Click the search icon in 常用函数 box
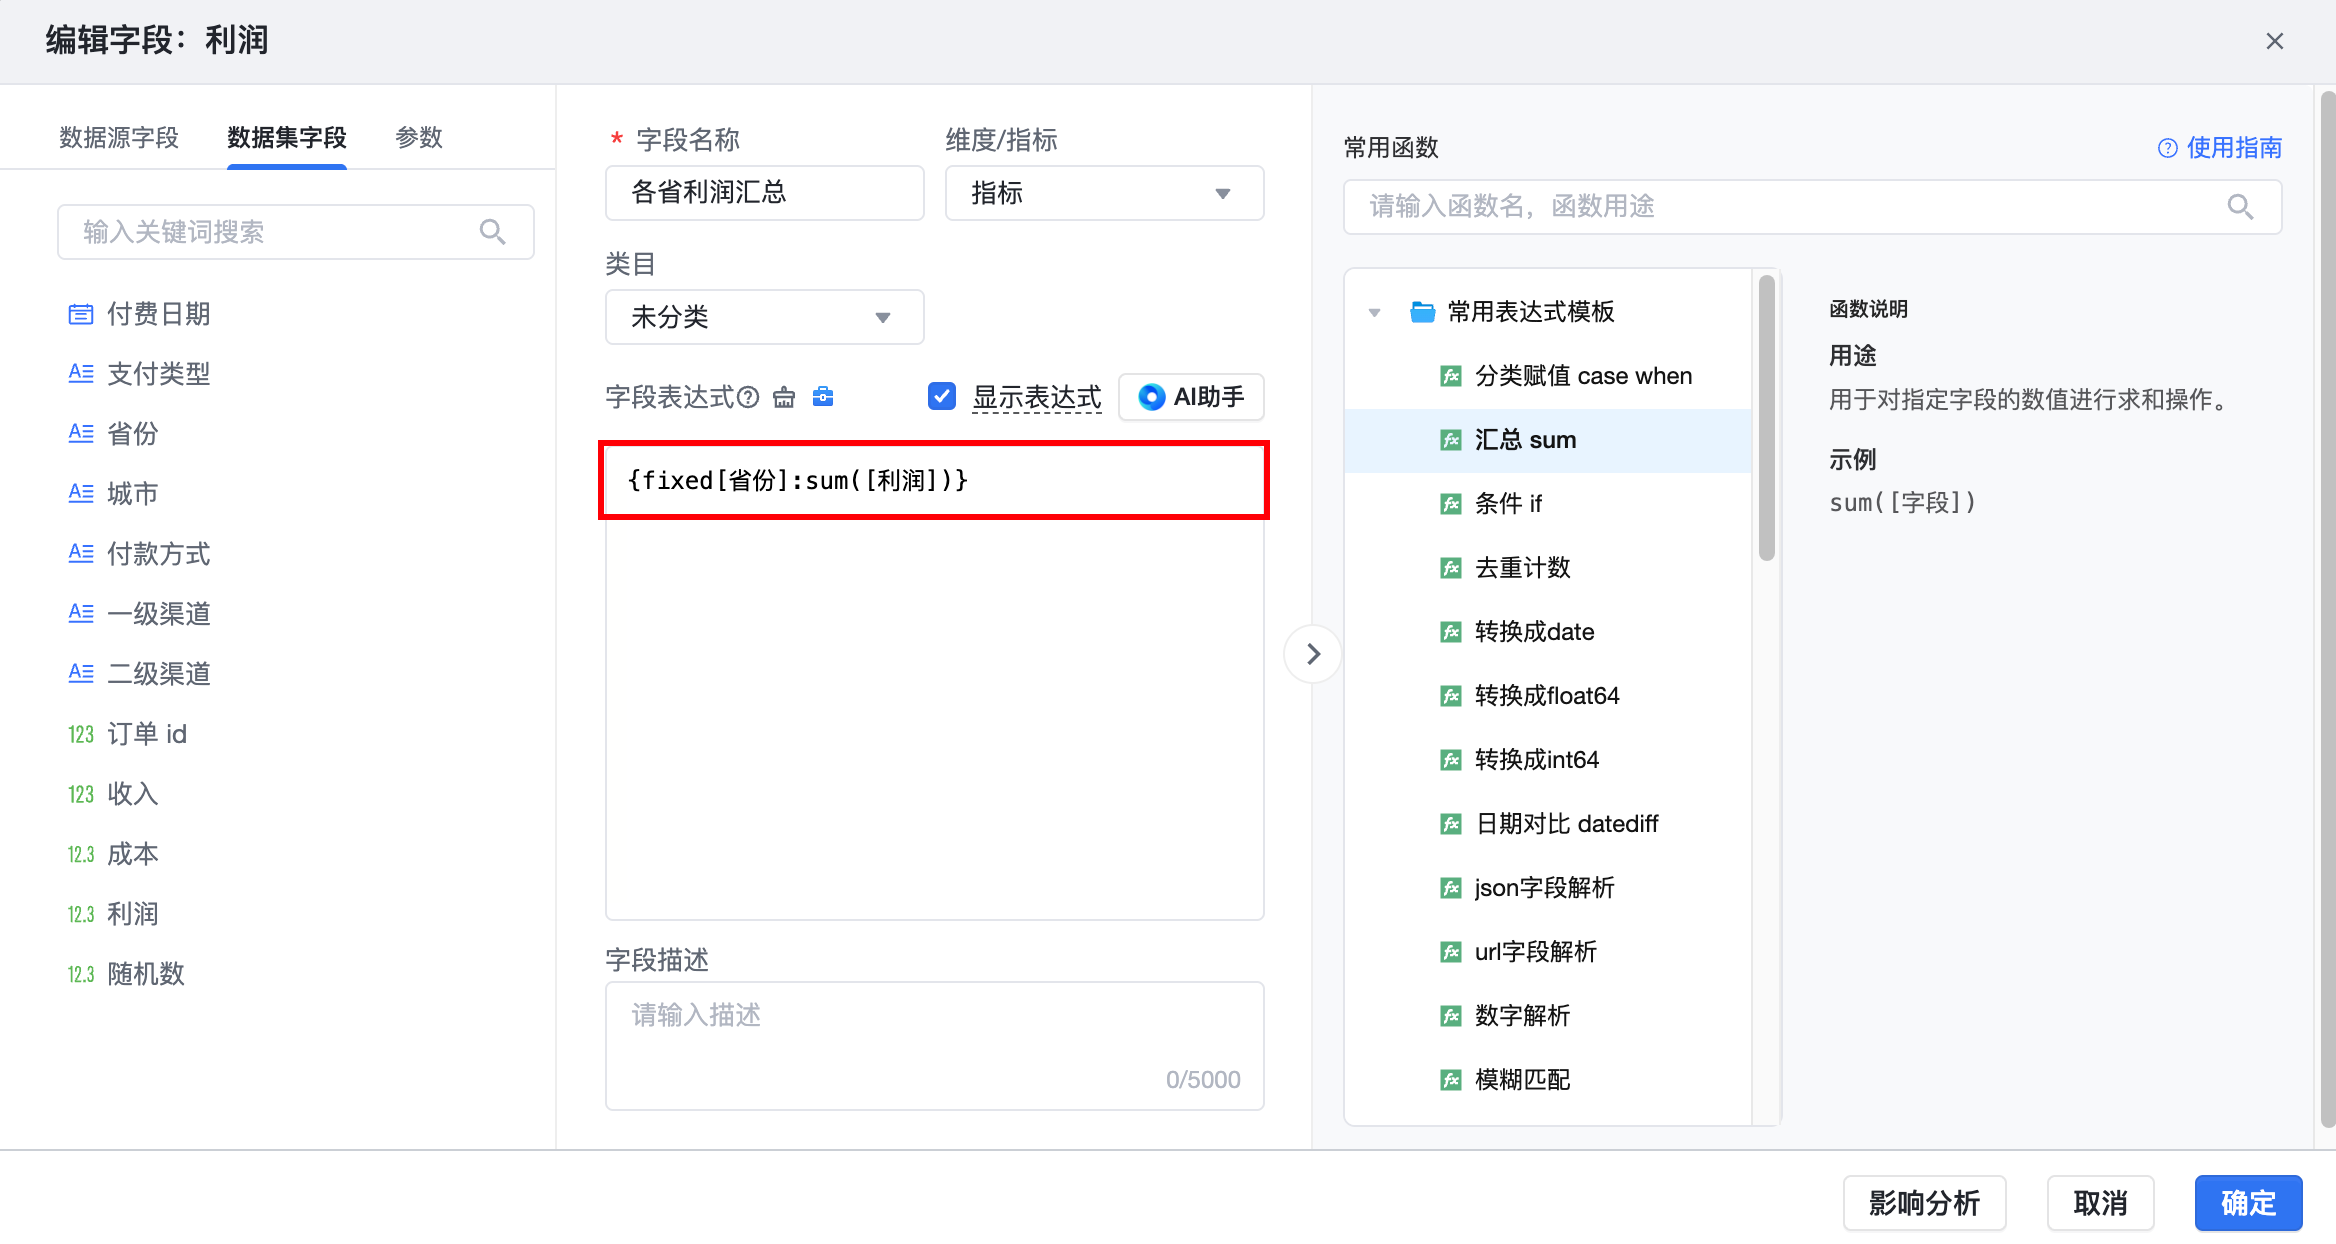 click(2240, 207)
